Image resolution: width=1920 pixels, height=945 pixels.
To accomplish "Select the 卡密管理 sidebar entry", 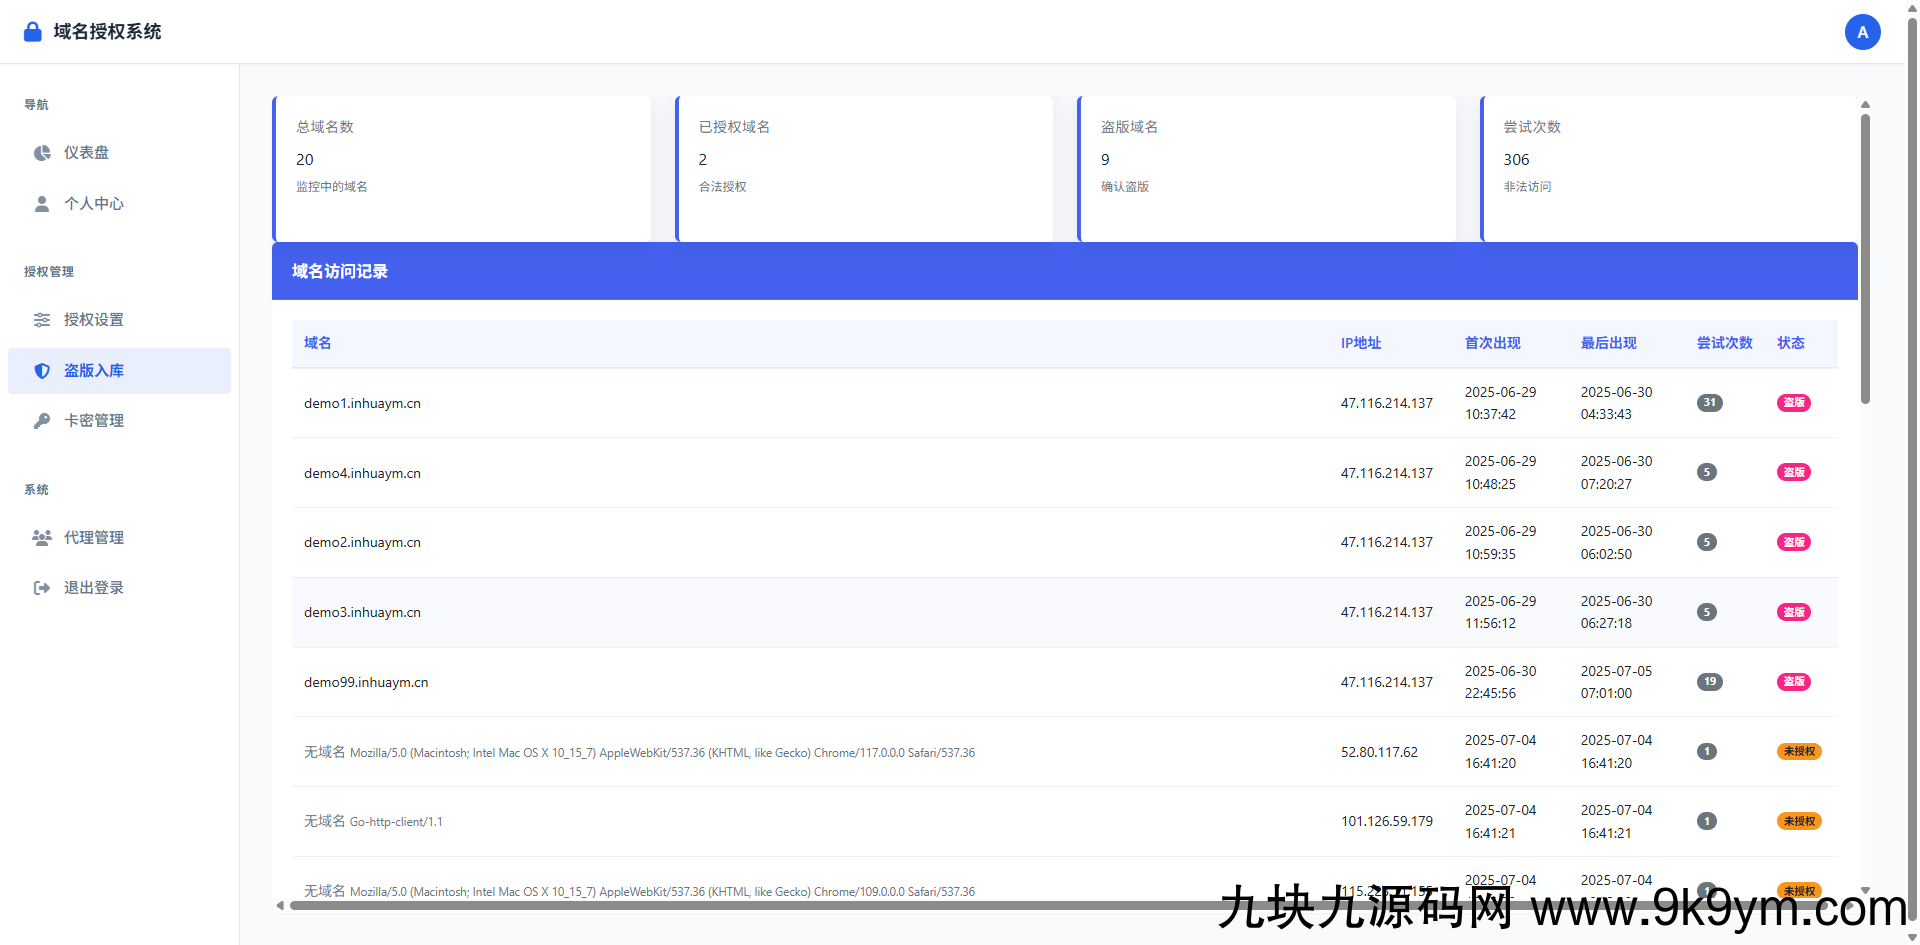I will tap(95, 420).
